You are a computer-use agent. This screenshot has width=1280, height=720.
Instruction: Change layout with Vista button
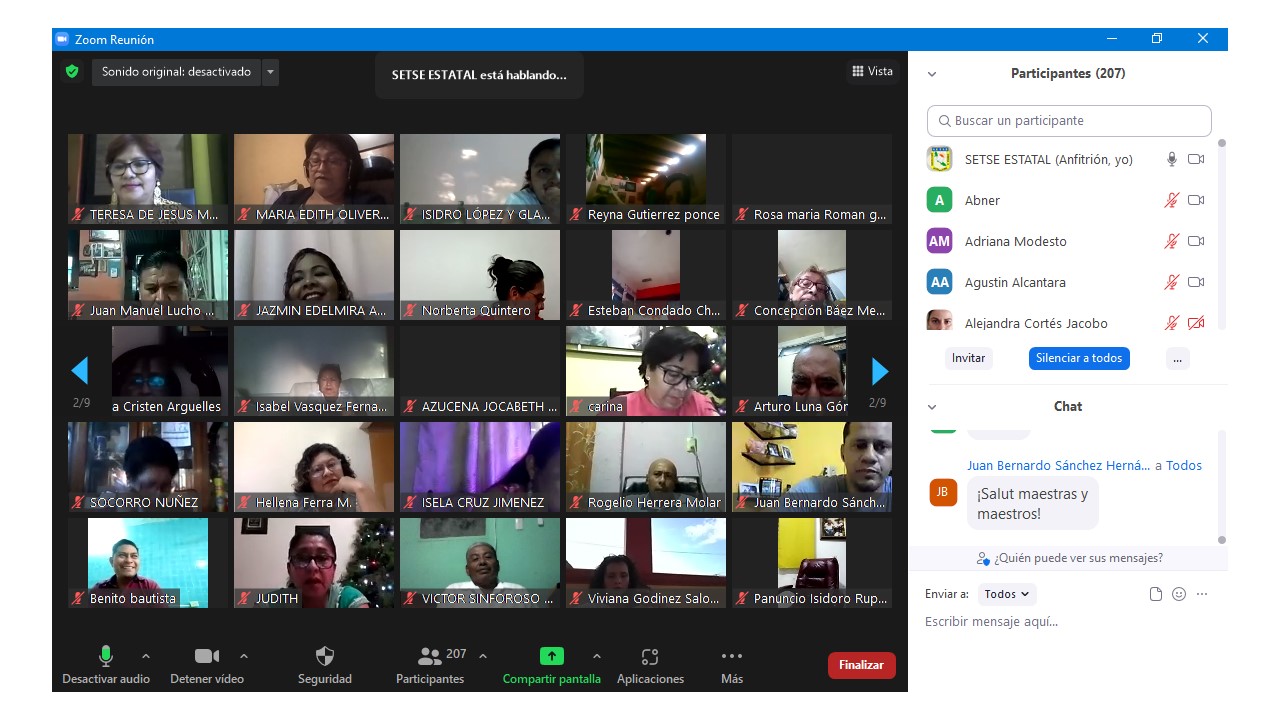click(872, 71)
